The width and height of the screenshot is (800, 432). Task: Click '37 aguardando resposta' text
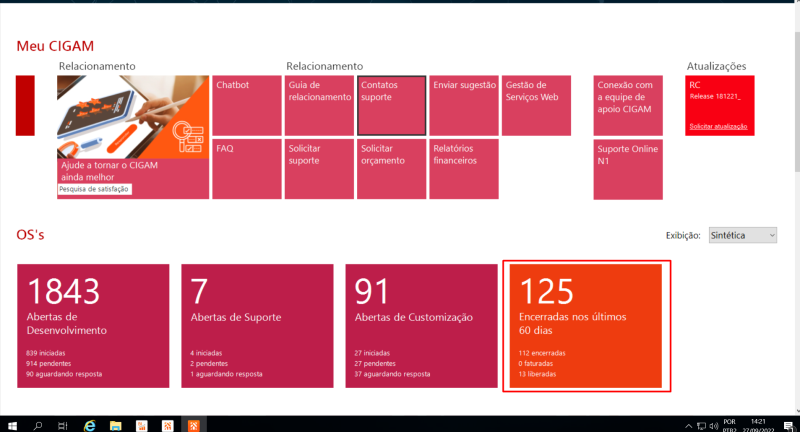[392, 374]
